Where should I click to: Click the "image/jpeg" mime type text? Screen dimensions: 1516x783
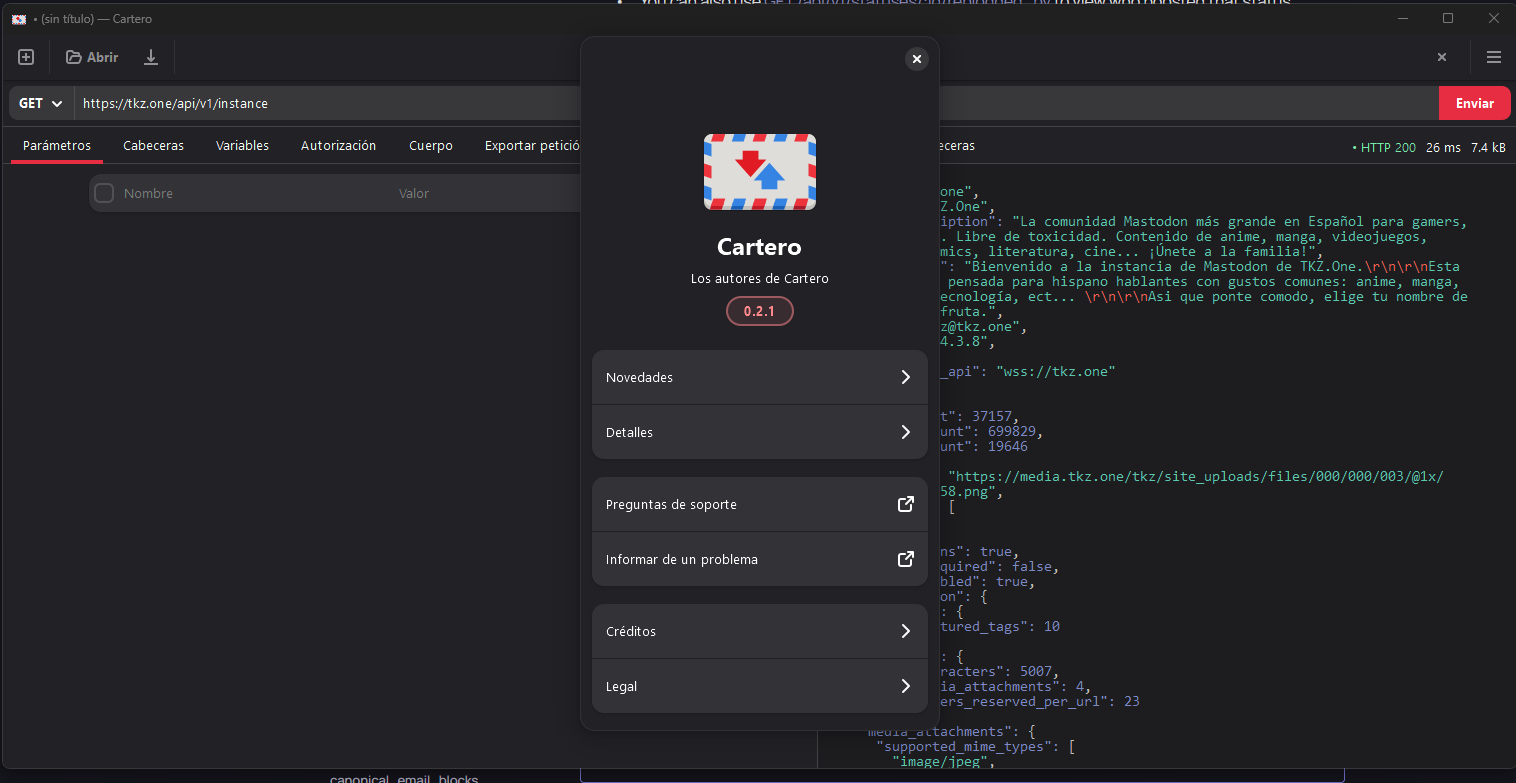tap(941, 762)
